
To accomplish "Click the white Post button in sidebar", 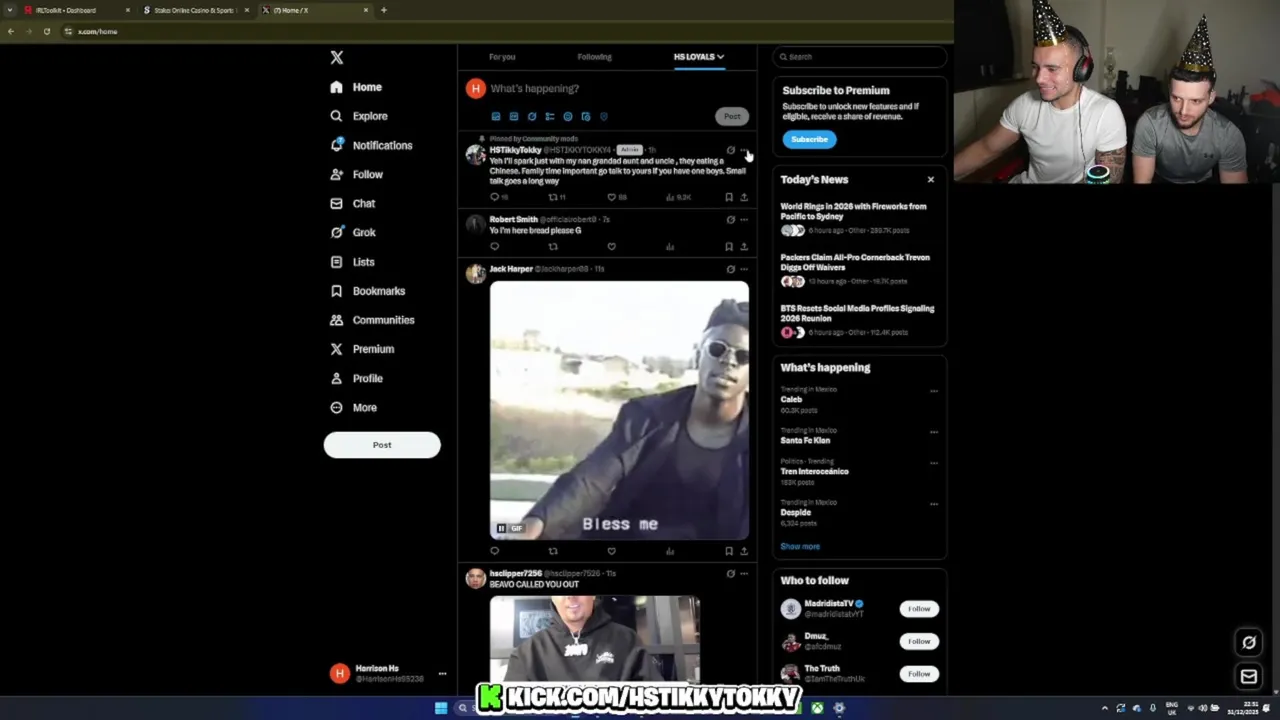I will tap(382, 445).
